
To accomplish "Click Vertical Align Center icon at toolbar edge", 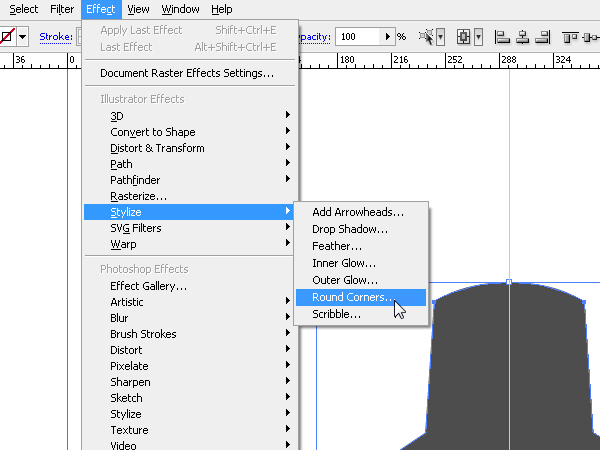I will pos(592,37).
